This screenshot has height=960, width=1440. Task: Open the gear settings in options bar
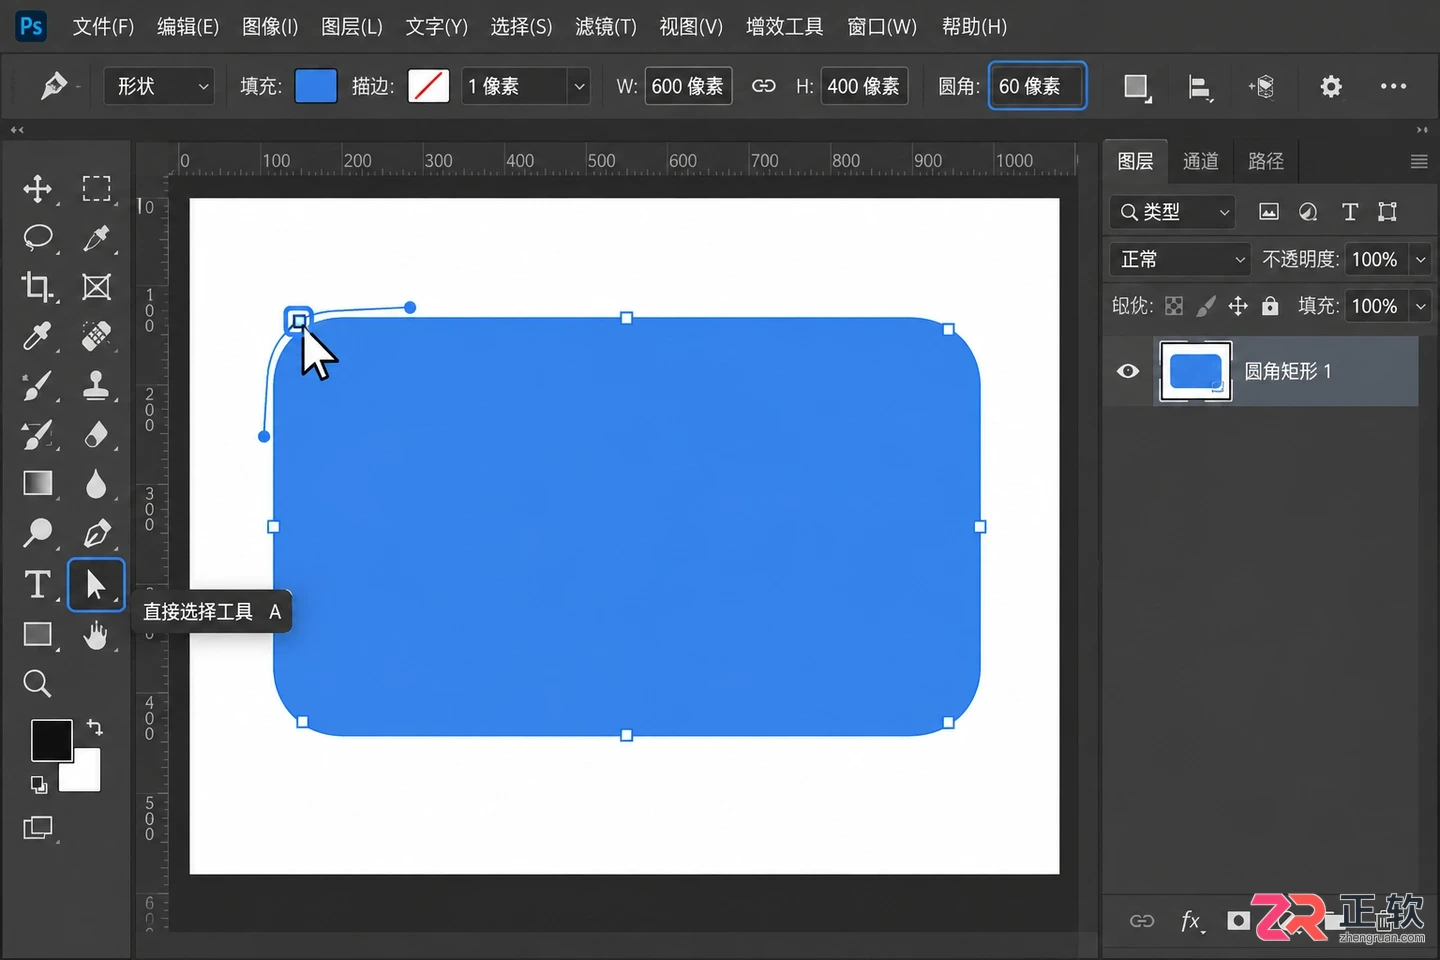(x=1331, y=87)
